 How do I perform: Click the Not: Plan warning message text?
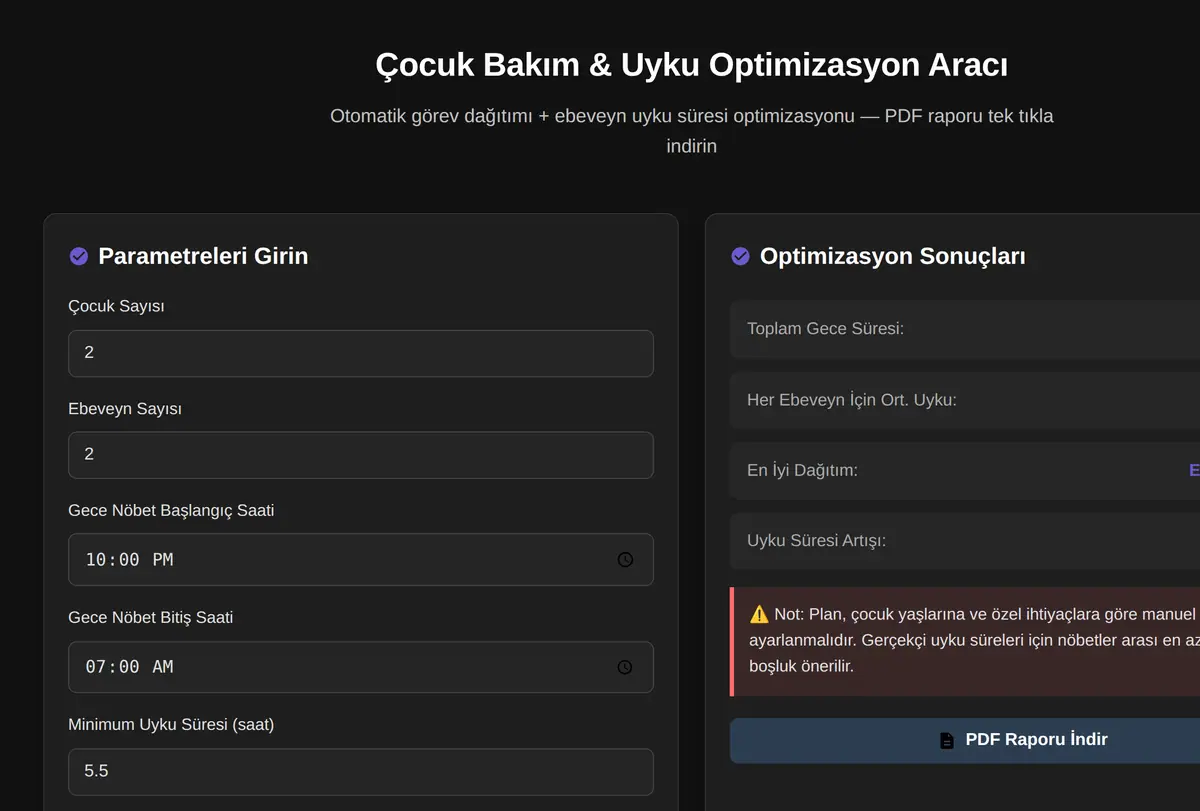[x=975, y=640]
